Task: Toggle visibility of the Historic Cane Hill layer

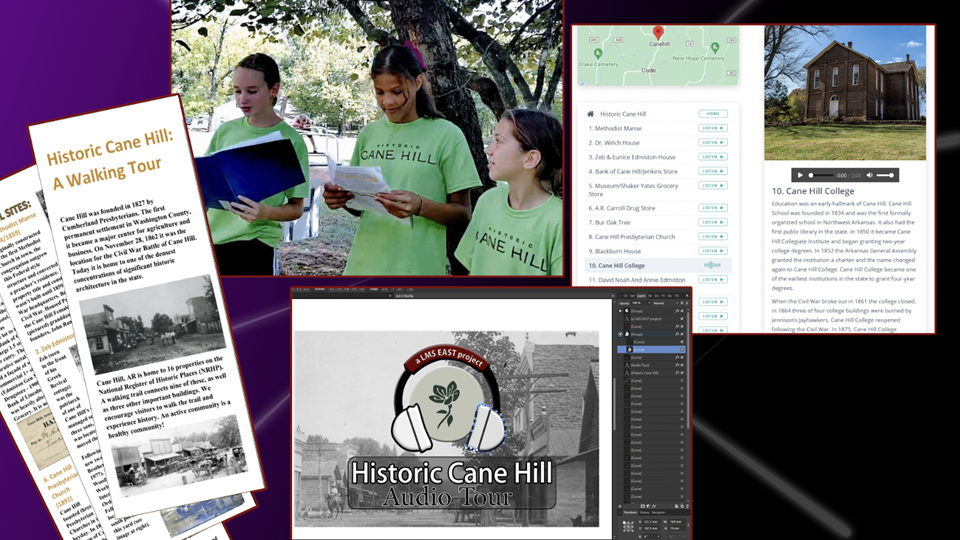Action: (x=682, y=373)
